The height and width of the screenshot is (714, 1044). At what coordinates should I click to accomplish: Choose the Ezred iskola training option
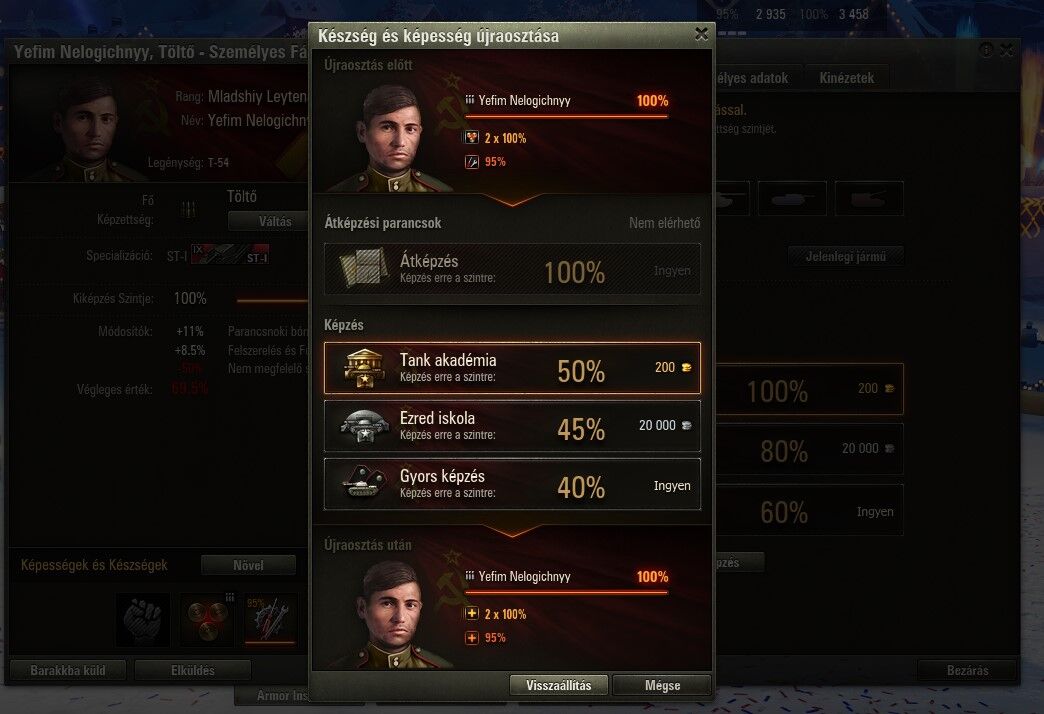(512, 426)
